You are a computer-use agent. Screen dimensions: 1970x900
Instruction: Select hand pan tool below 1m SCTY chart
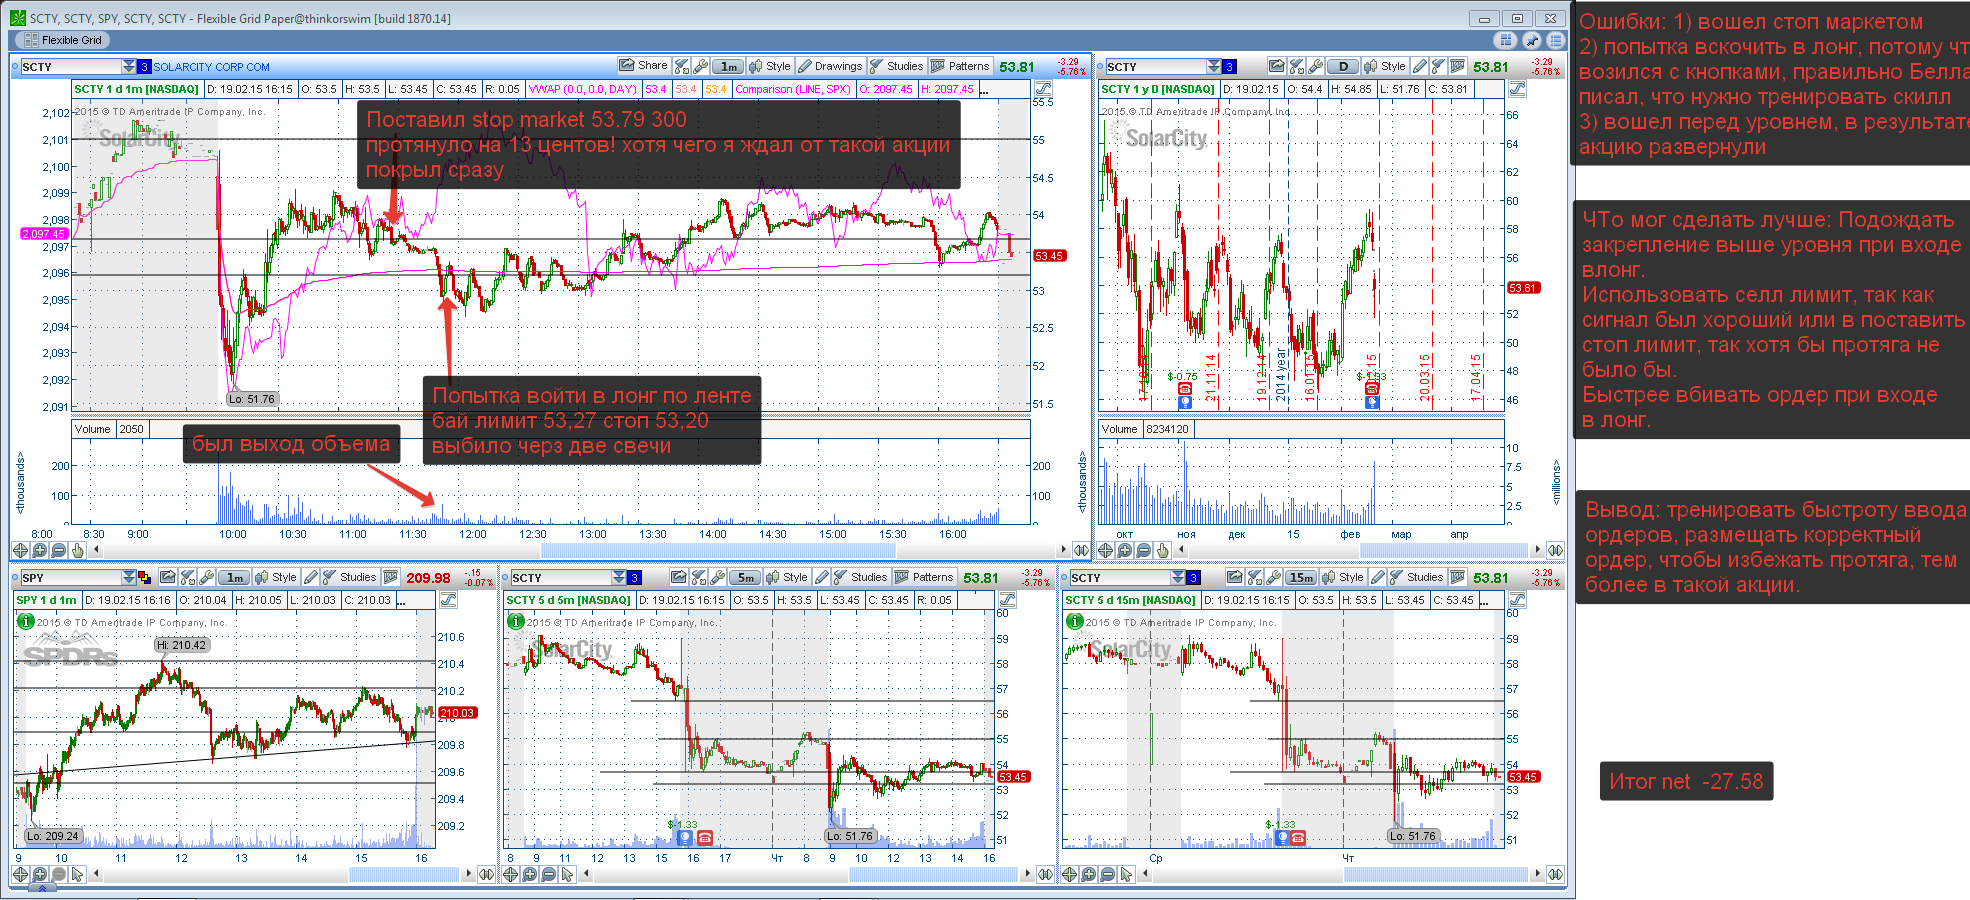tap(77, 550)
